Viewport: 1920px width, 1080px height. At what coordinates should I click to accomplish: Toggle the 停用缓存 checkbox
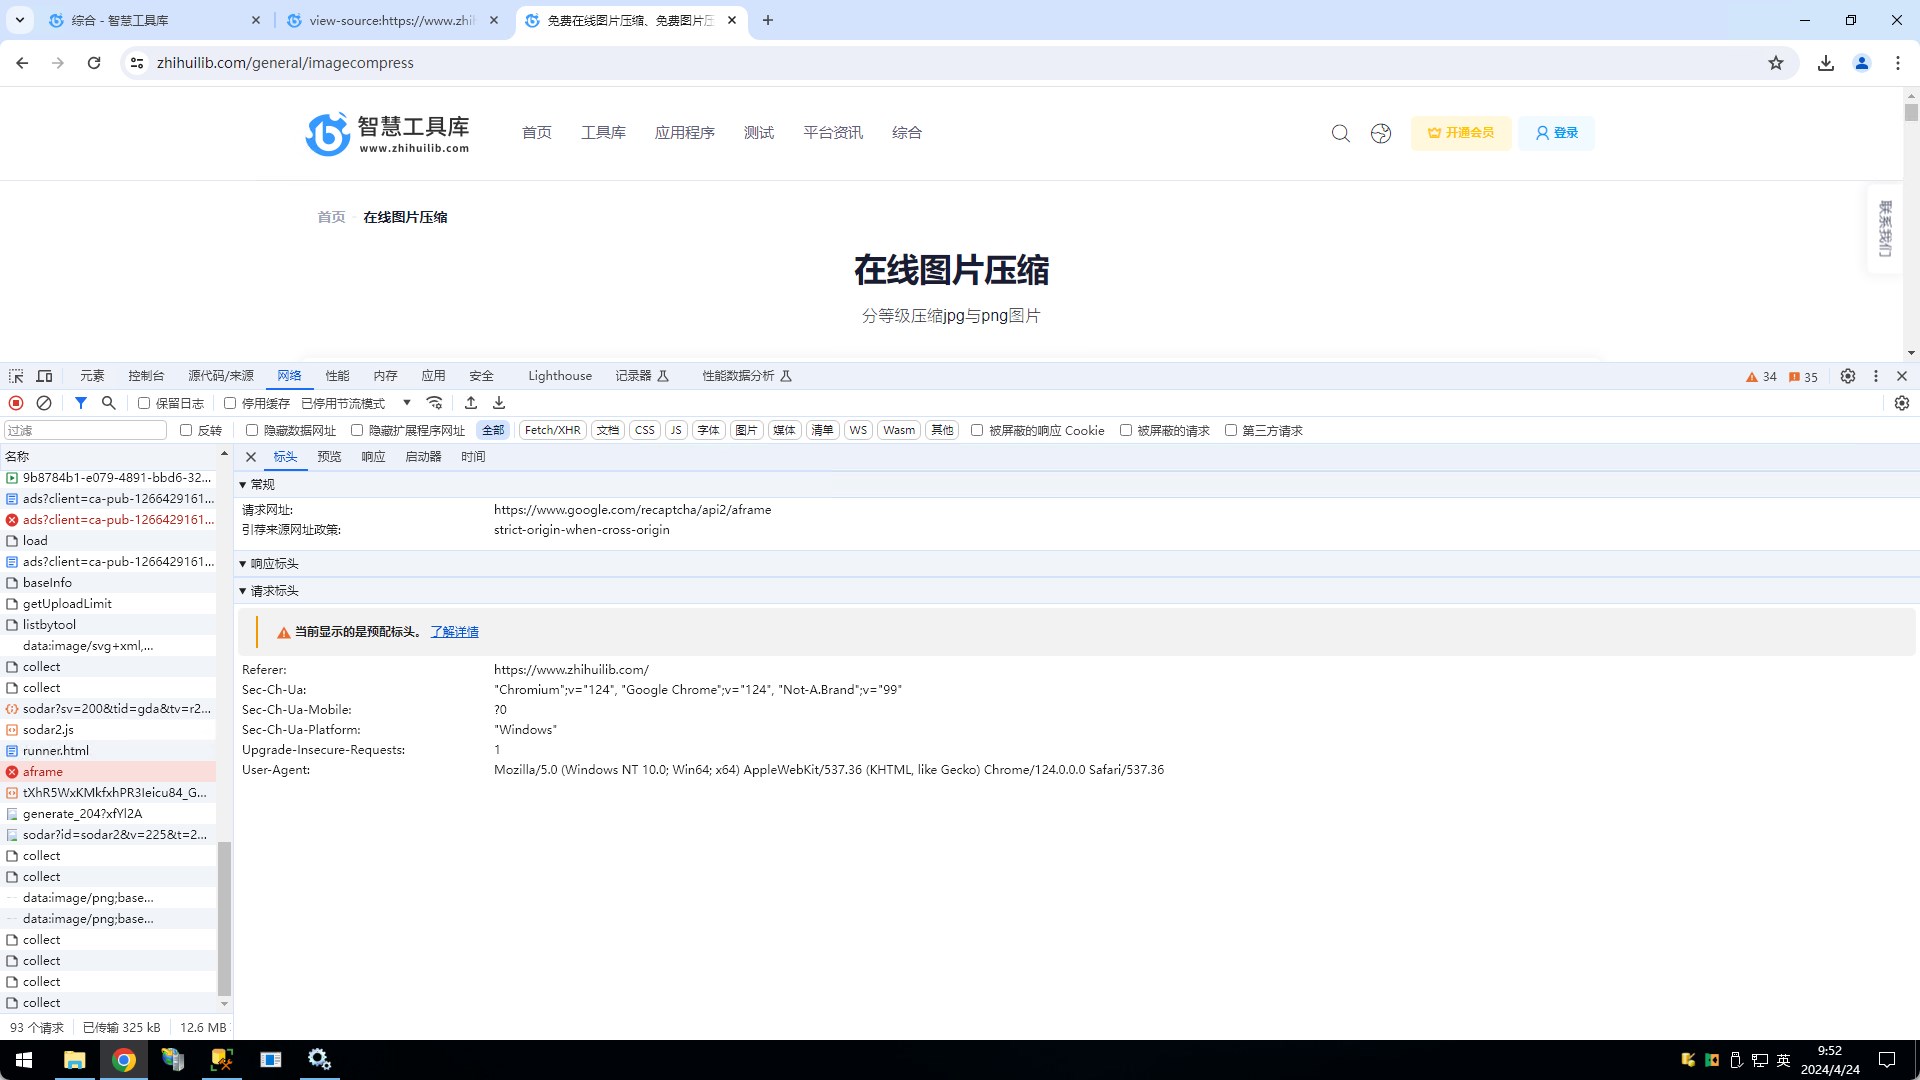[x=230, y=403]
